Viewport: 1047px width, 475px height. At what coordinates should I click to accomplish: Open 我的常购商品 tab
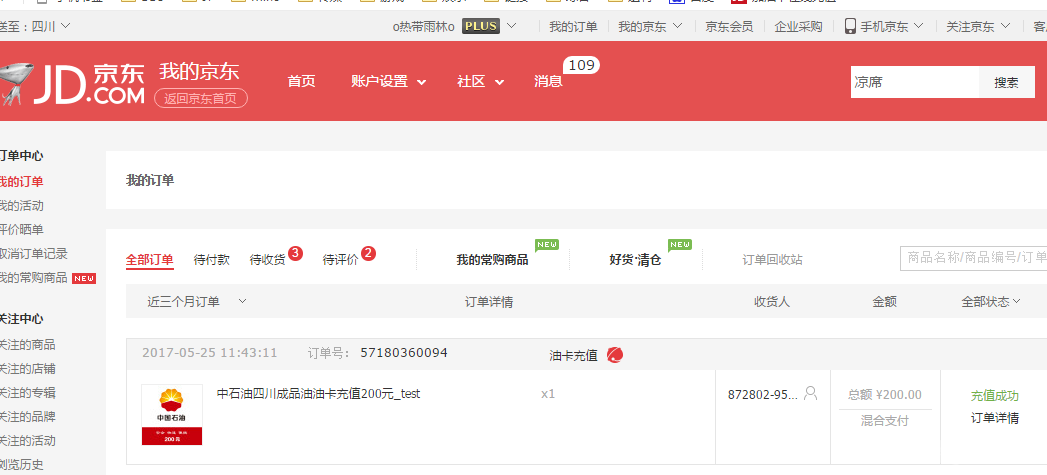pyautogui.click(x=492, y=260)
